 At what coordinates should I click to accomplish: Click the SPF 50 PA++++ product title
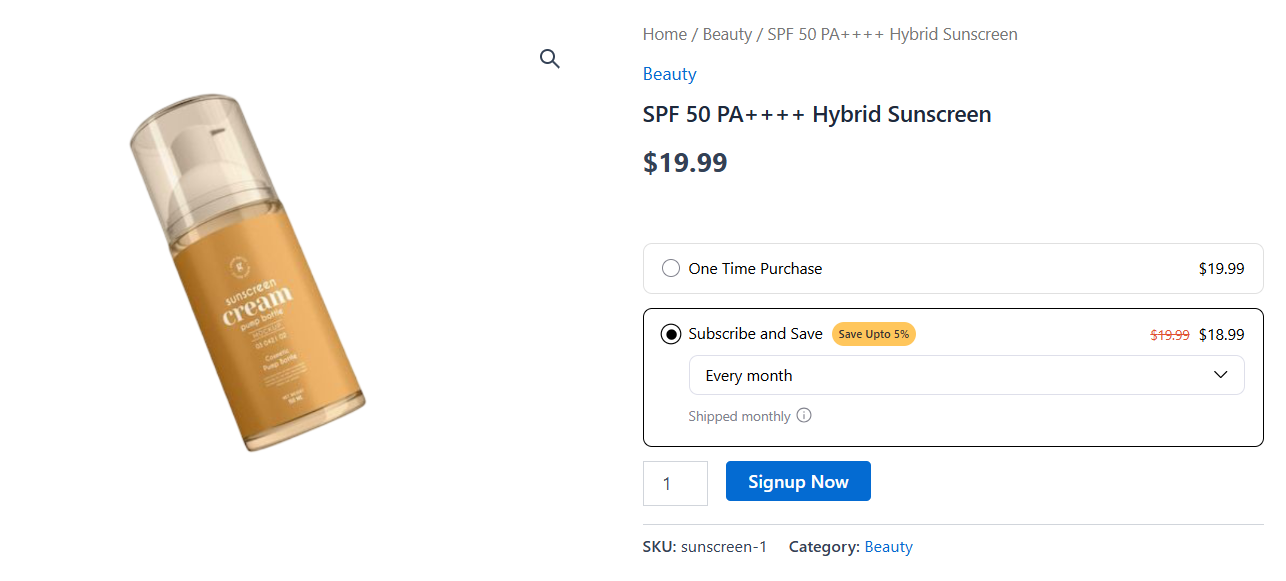point(817,114)
